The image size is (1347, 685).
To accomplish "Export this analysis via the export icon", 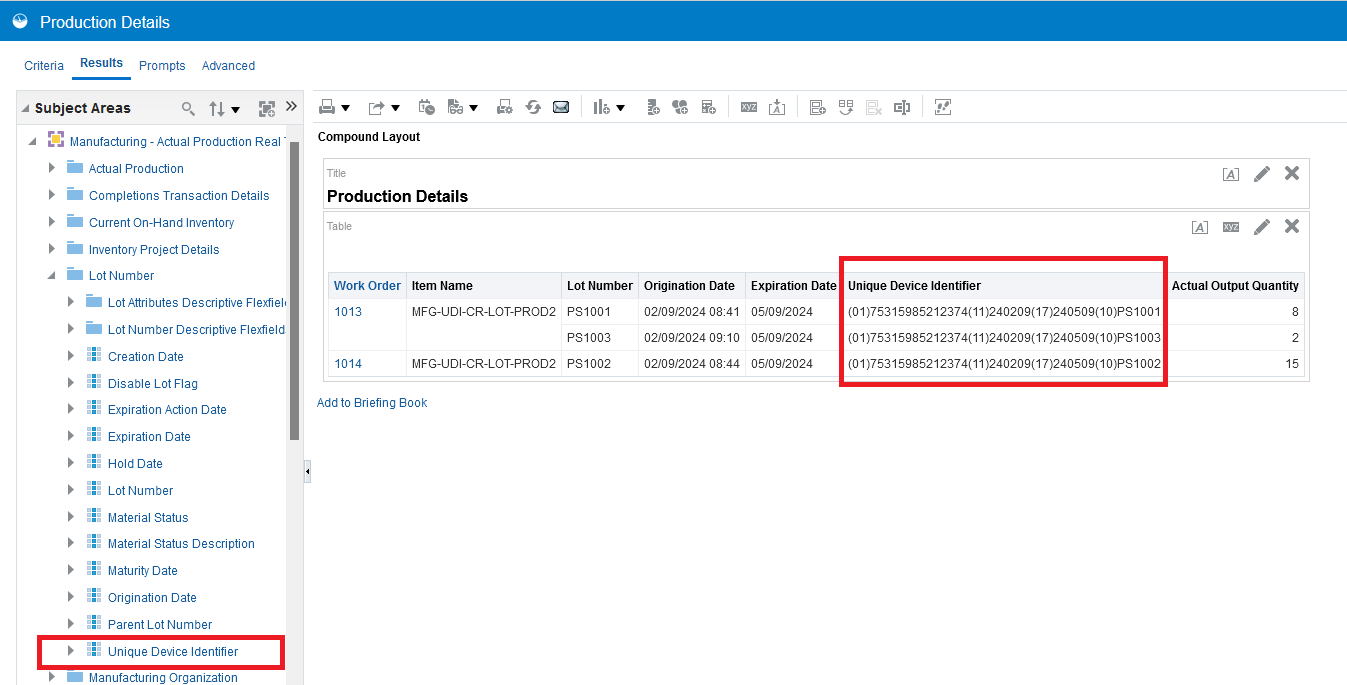I will (x=377, y=106).
